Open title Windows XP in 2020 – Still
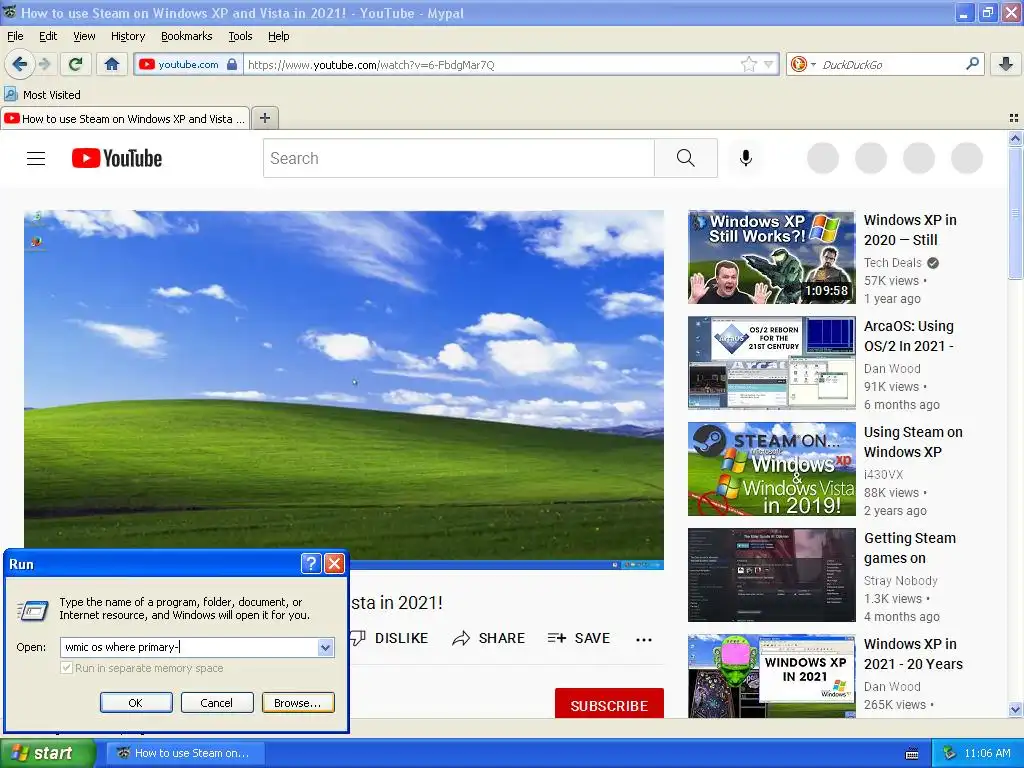The image size is (1024, 768). 910,230
